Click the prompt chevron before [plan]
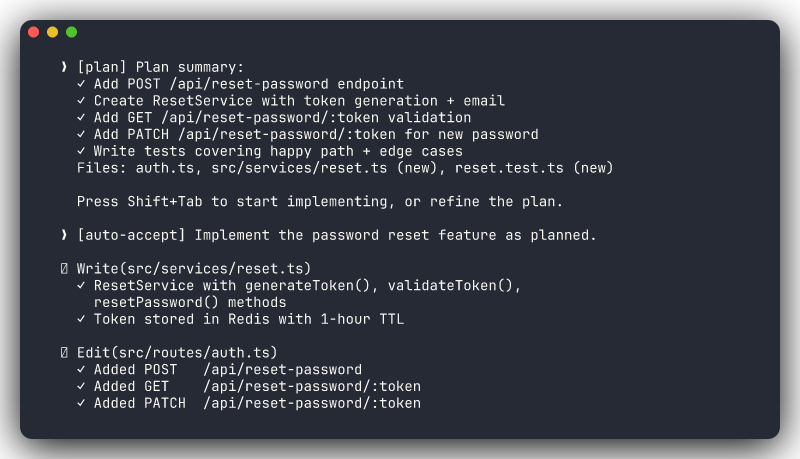800x459 pixels. [x=64, y=67]
